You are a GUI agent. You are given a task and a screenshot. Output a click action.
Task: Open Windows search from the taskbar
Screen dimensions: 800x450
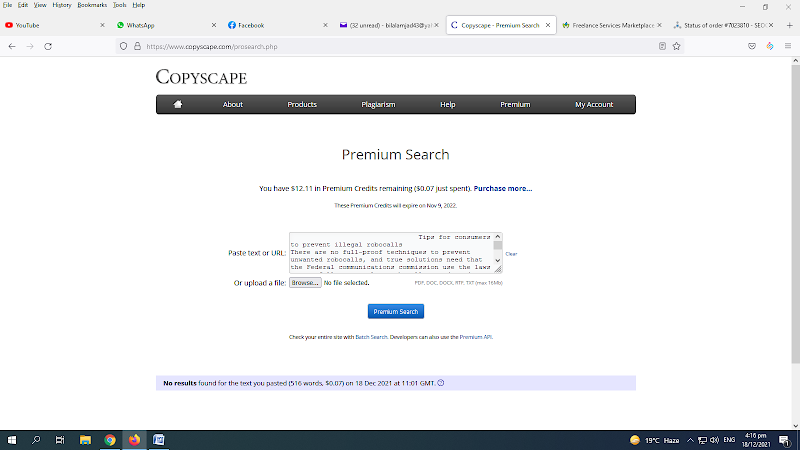(x=36, y=440)
